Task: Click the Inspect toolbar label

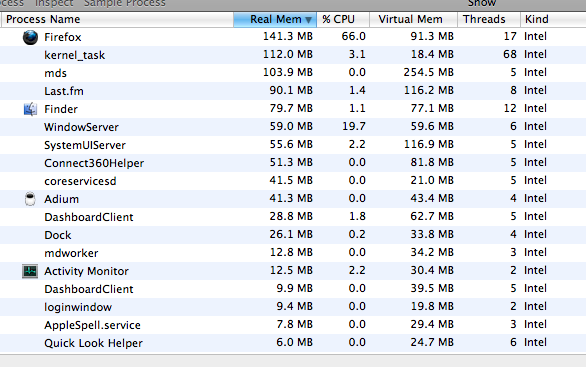Action: [x=54, y=3]
